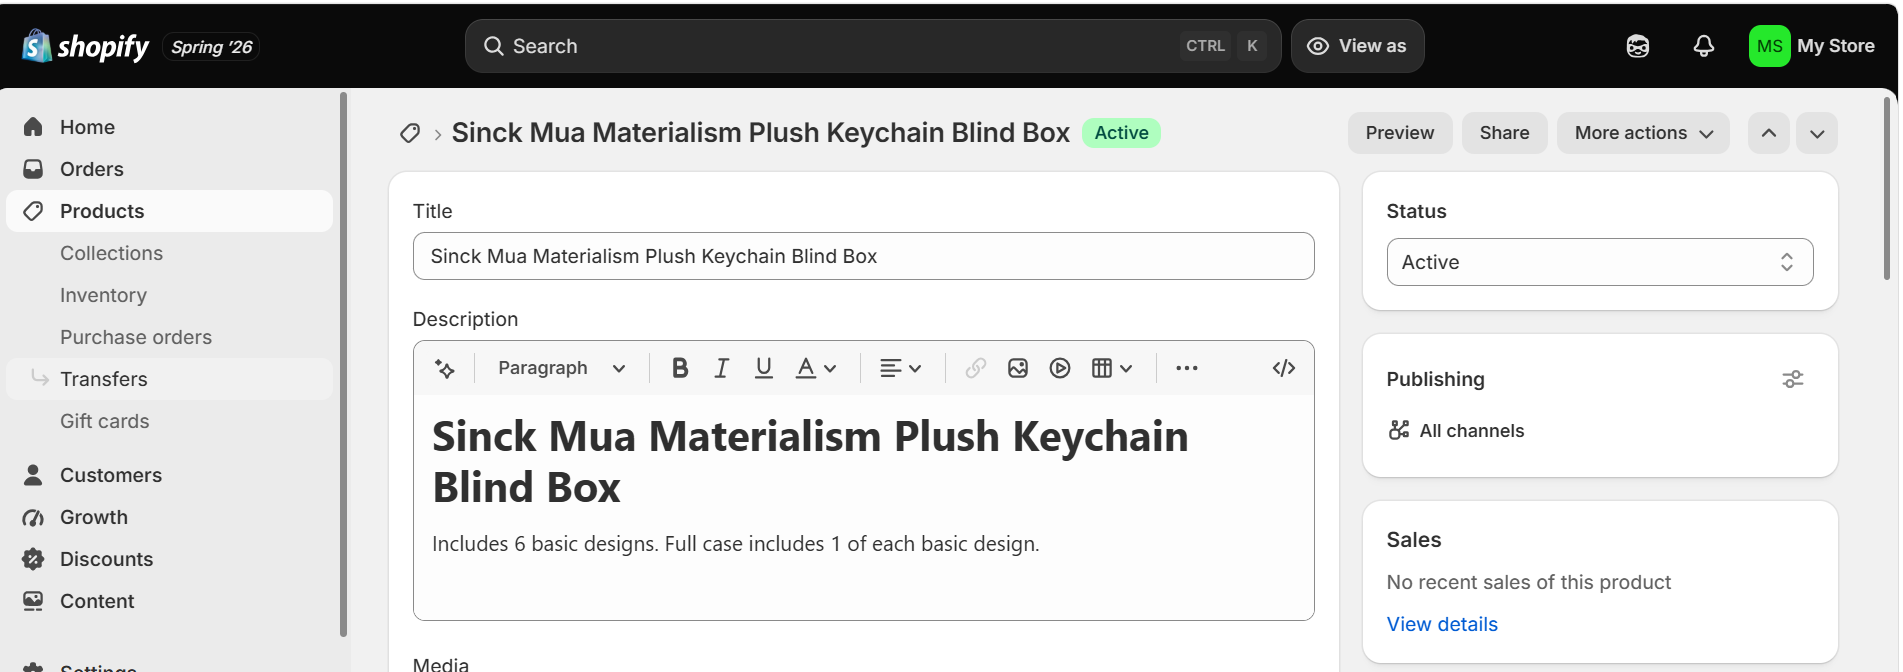Click the page scrollbar on the right
This screenshot has height=672, width=1903.
(1887, 188)
